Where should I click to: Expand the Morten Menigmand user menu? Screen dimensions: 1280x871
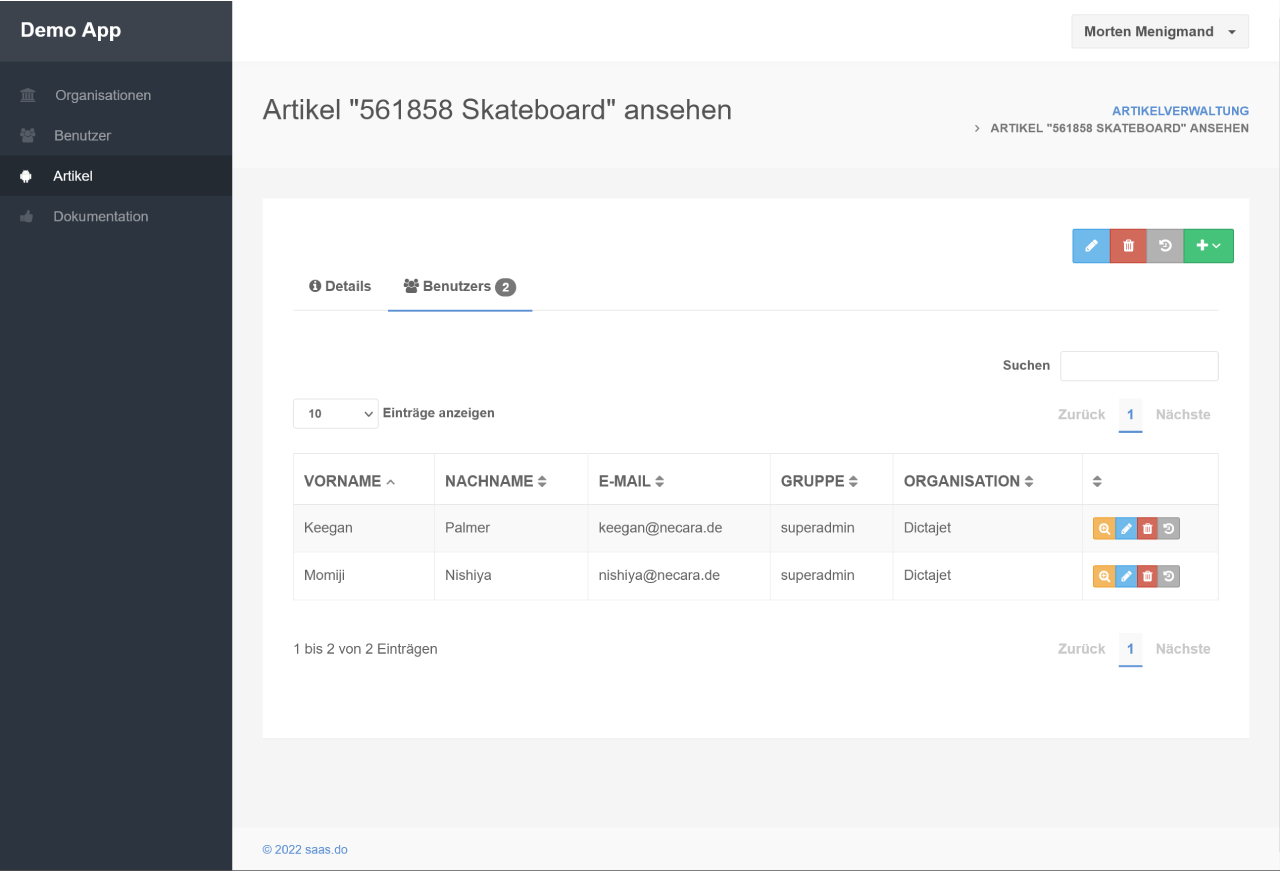1160,32
